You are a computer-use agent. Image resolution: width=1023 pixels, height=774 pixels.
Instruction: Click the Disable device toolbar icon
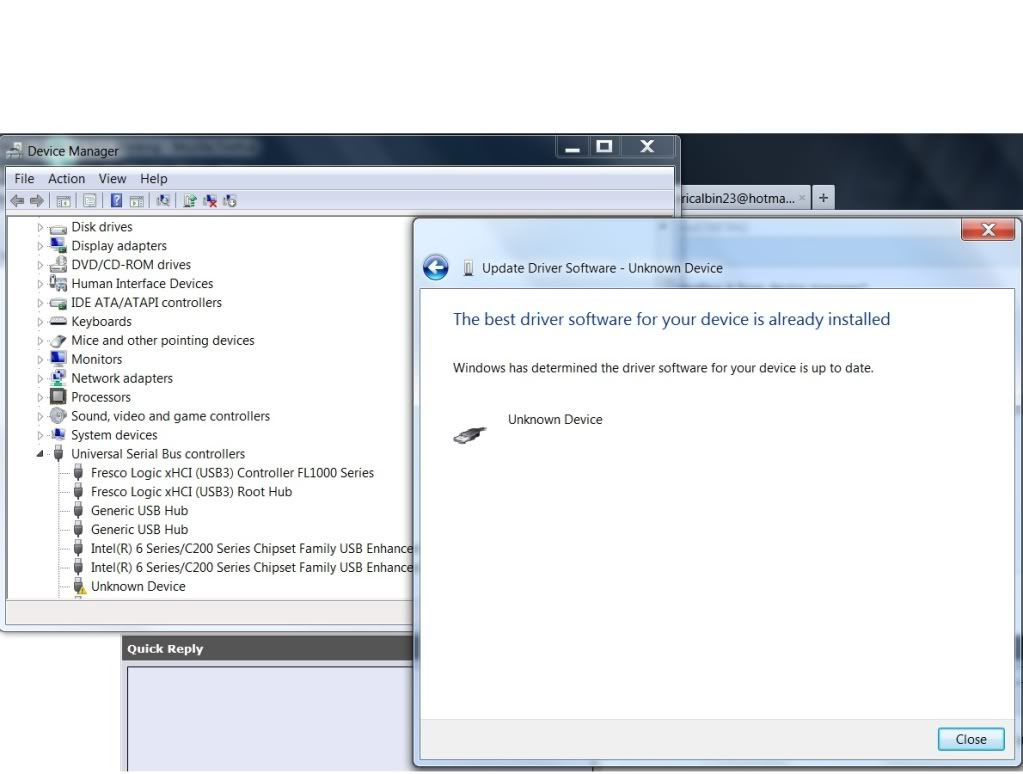(230, 201)
